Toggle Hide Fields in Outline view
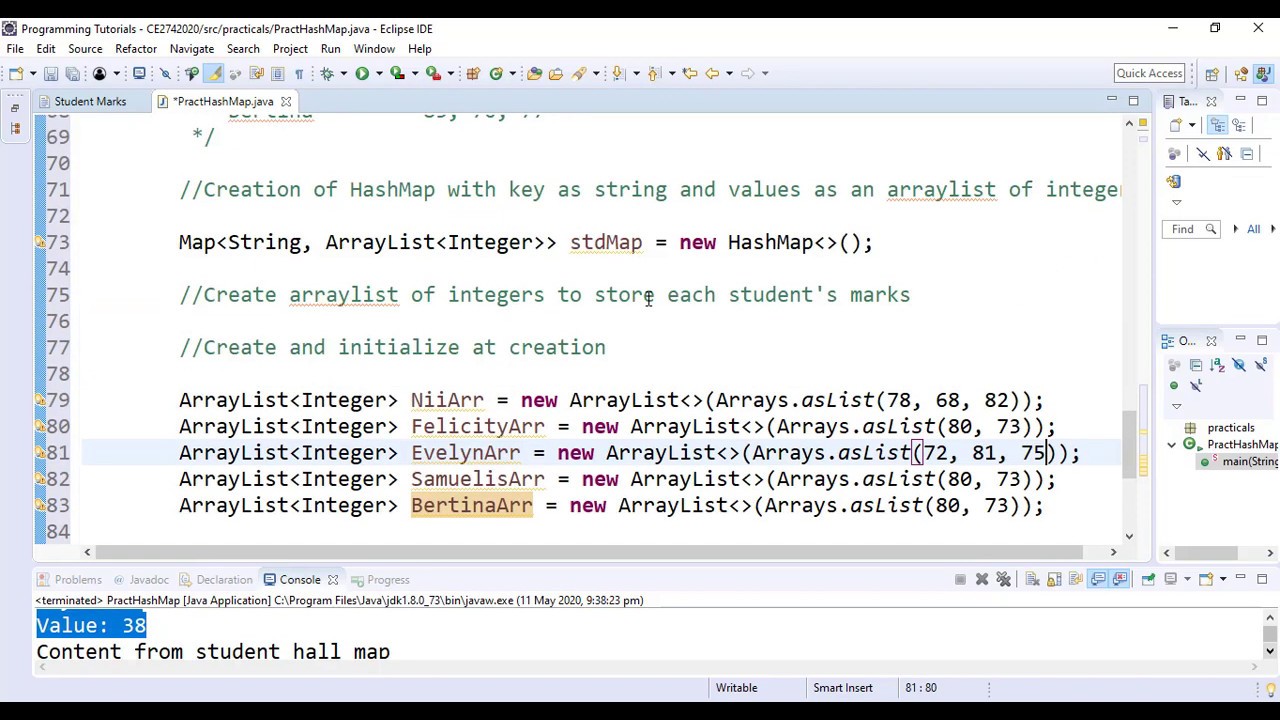Image resolution: width=1280 pixels, height=720 pixels. (1239, 365)
